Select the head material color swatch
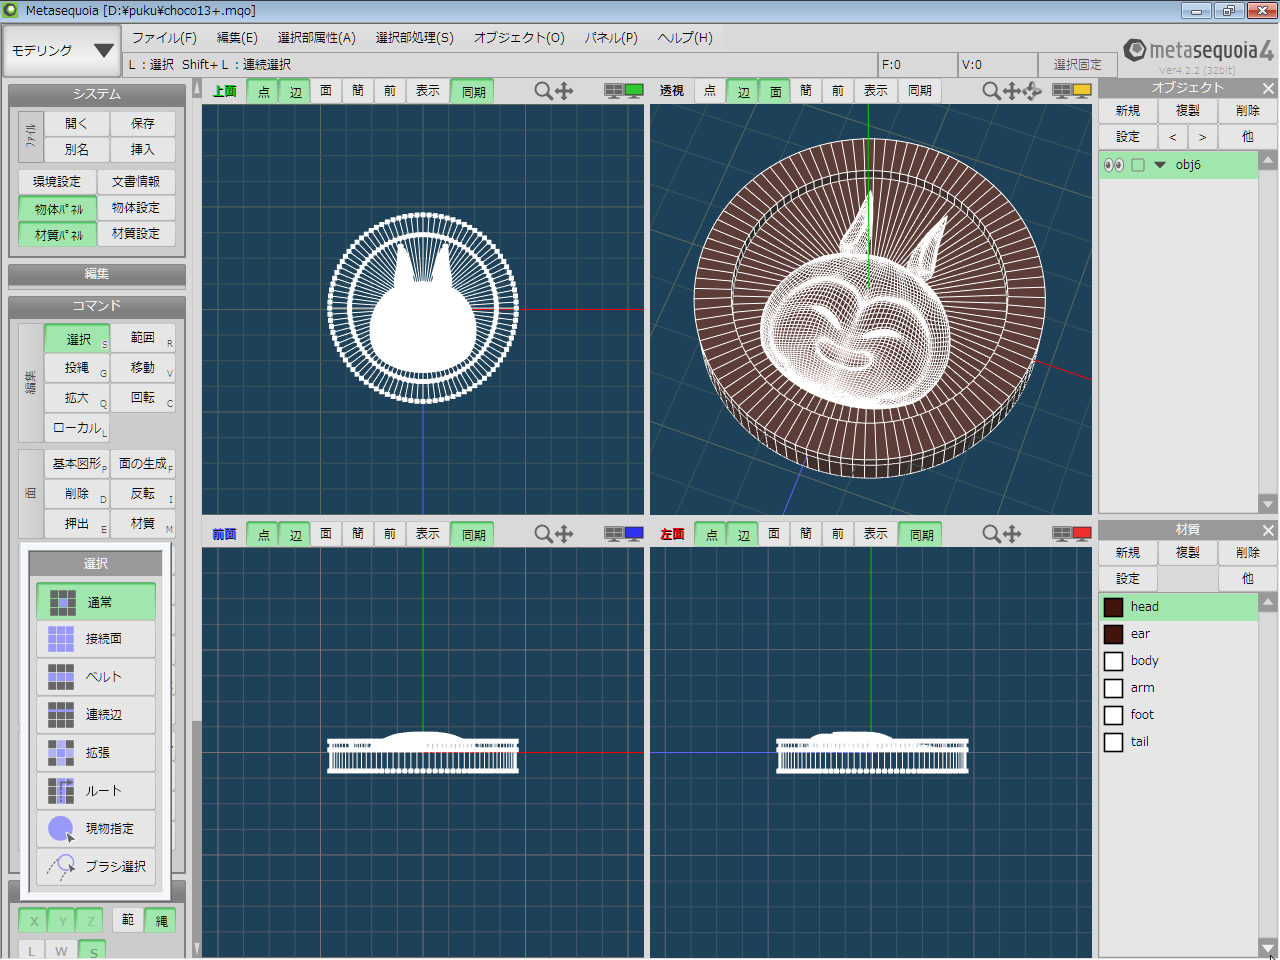Image resolution: width=1280 pixels, height=960 pixels. [1113, 607]
